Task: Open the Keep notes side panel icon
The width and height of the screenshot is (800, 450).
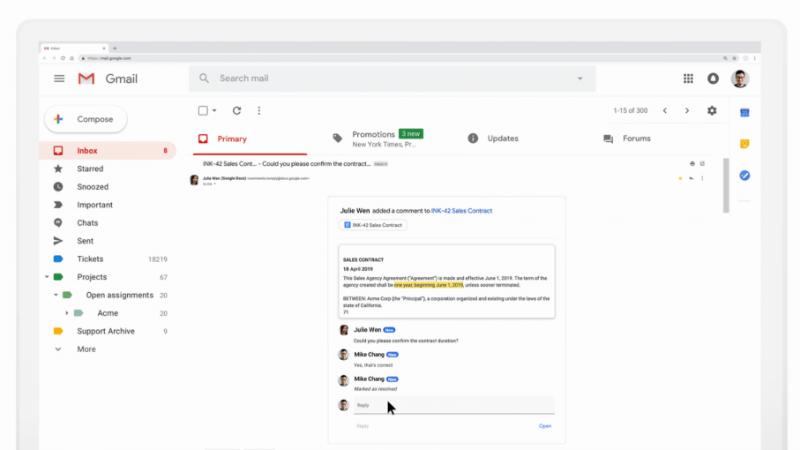Action: point(745,144)
